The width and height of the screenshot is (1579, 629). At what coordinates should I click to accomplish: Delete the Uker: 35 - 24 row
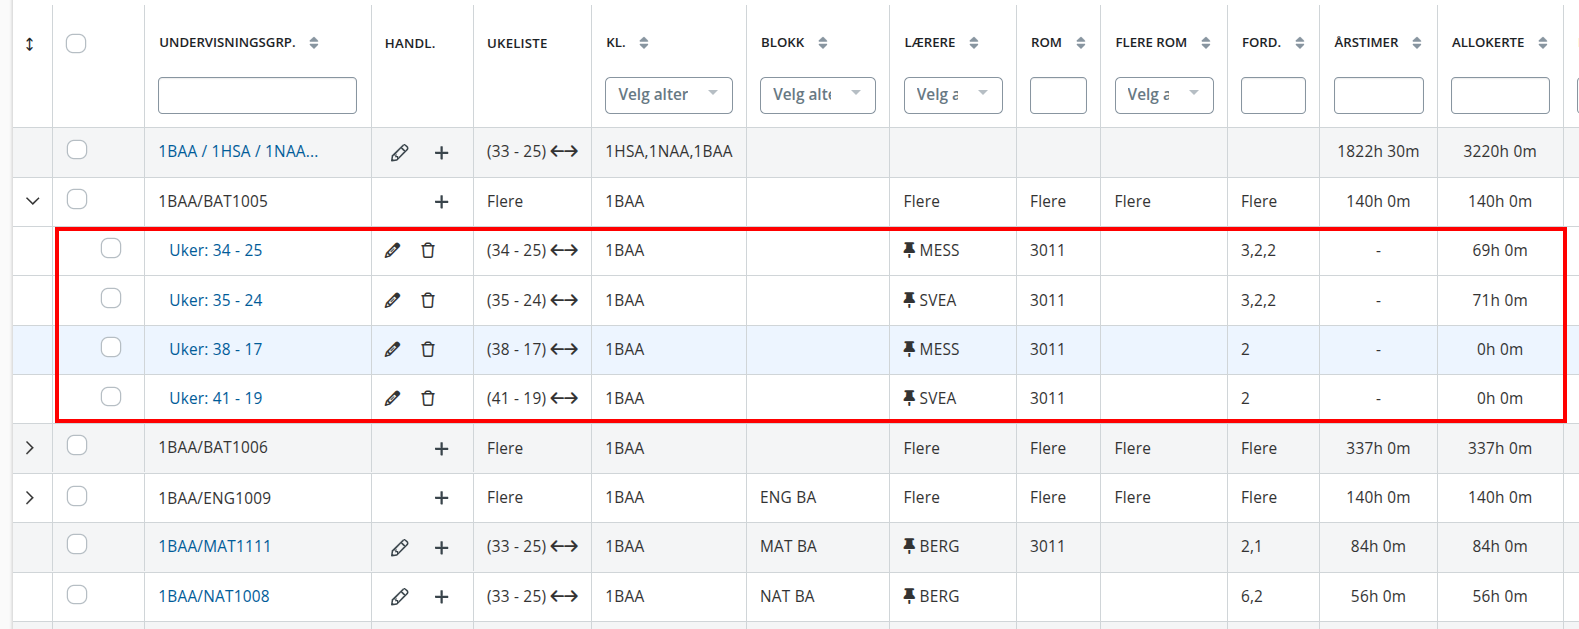coord(428,300)
